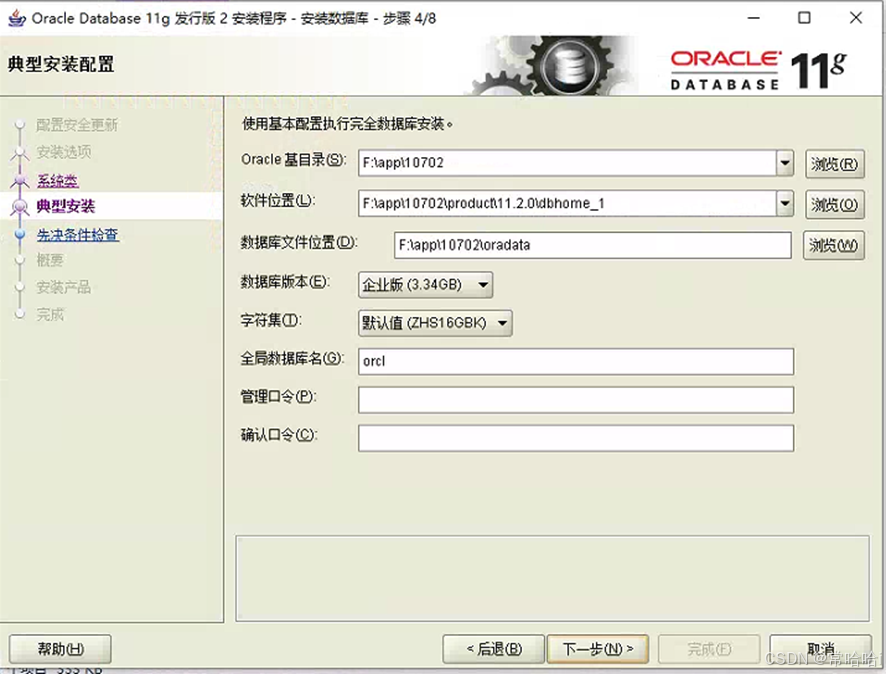Click 浏览(O) button for software location

coord(835,204)
